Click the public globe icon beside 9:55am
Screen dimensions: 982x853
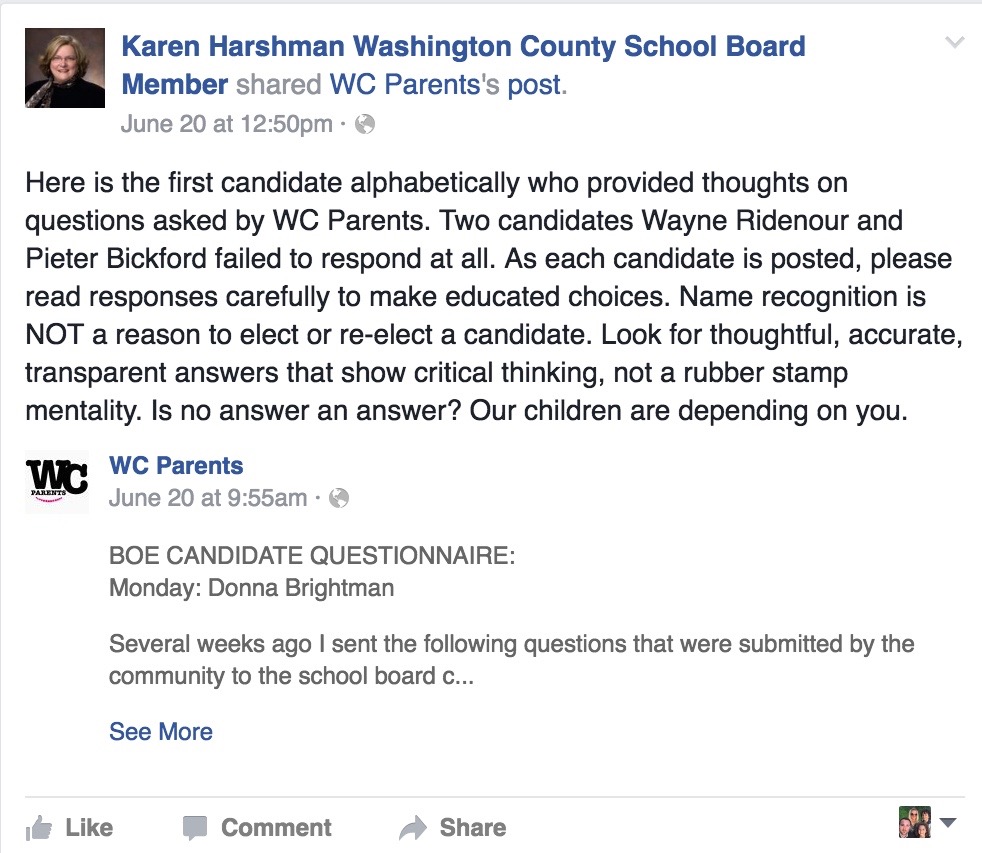(x=339, y=498)
